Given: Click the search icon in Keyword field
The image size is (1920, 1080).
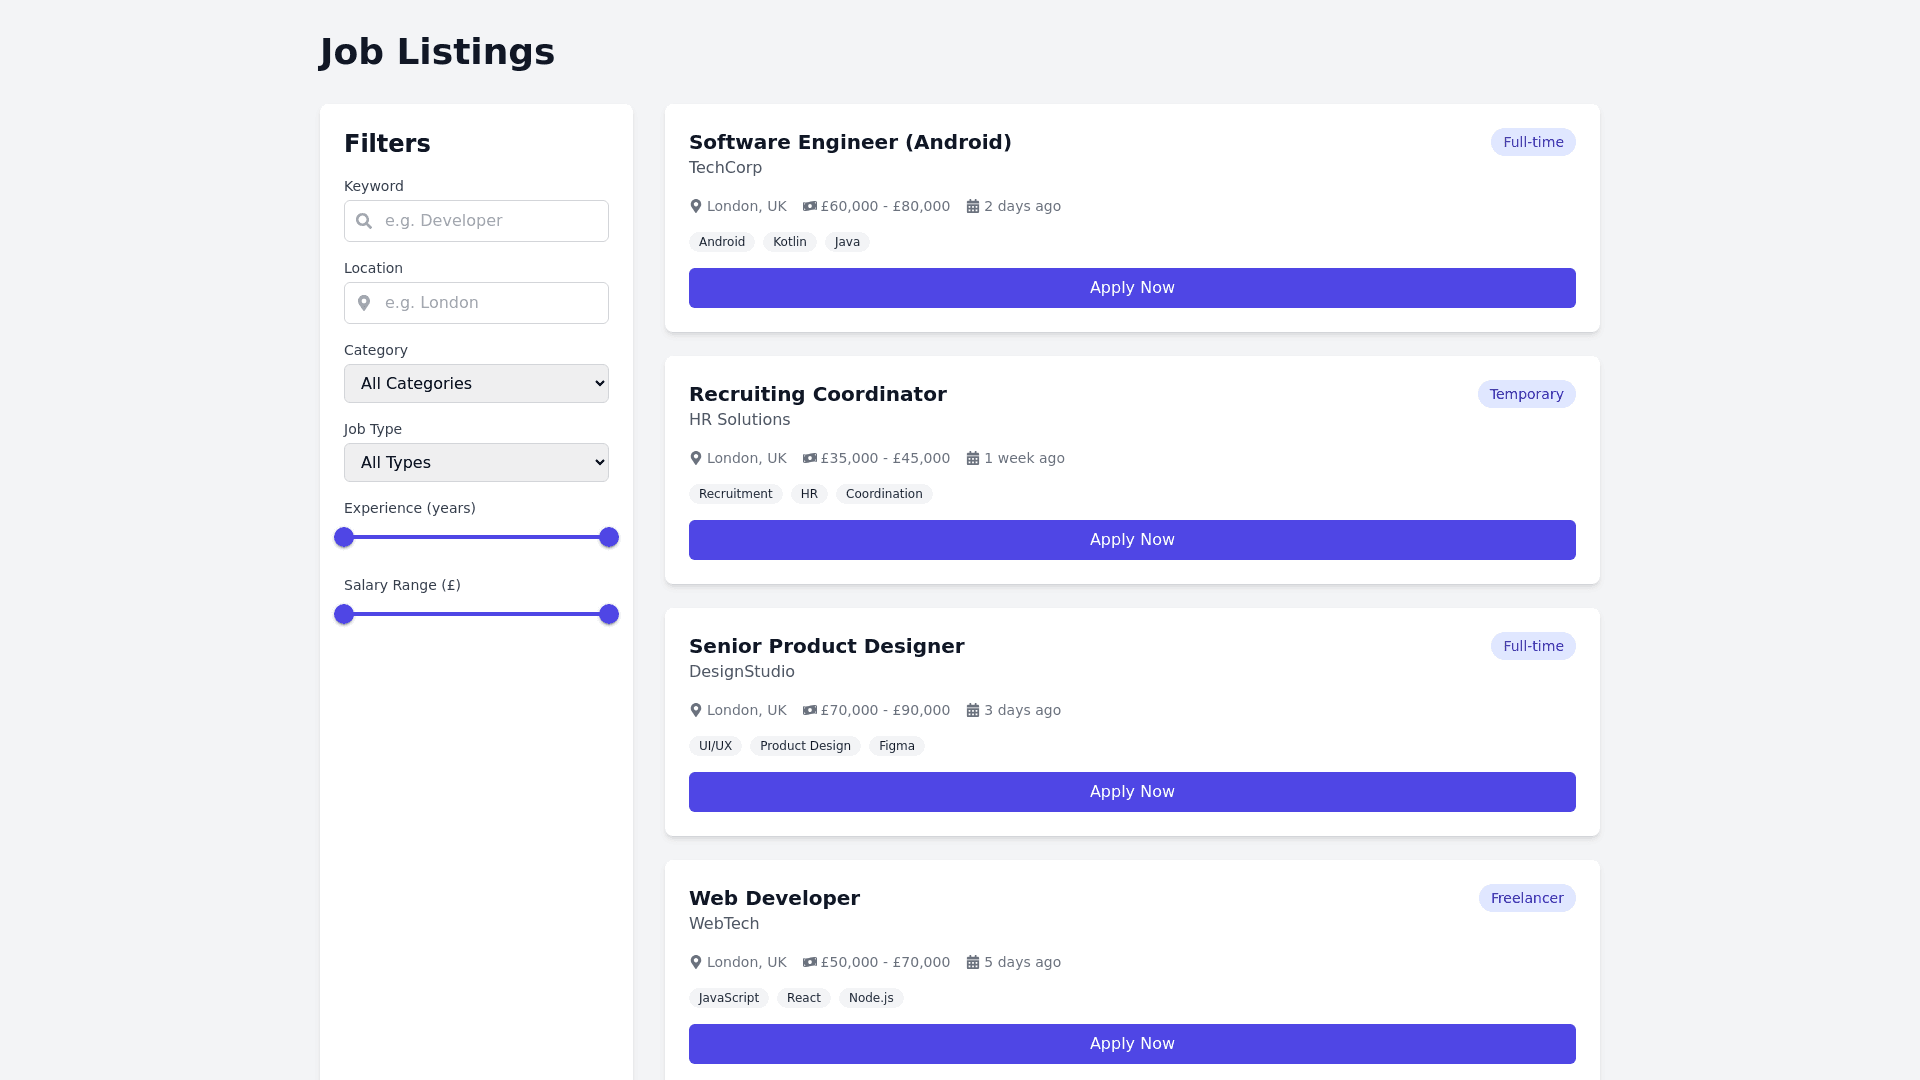Looking at the screenshot, I should (x=364, y=221).
